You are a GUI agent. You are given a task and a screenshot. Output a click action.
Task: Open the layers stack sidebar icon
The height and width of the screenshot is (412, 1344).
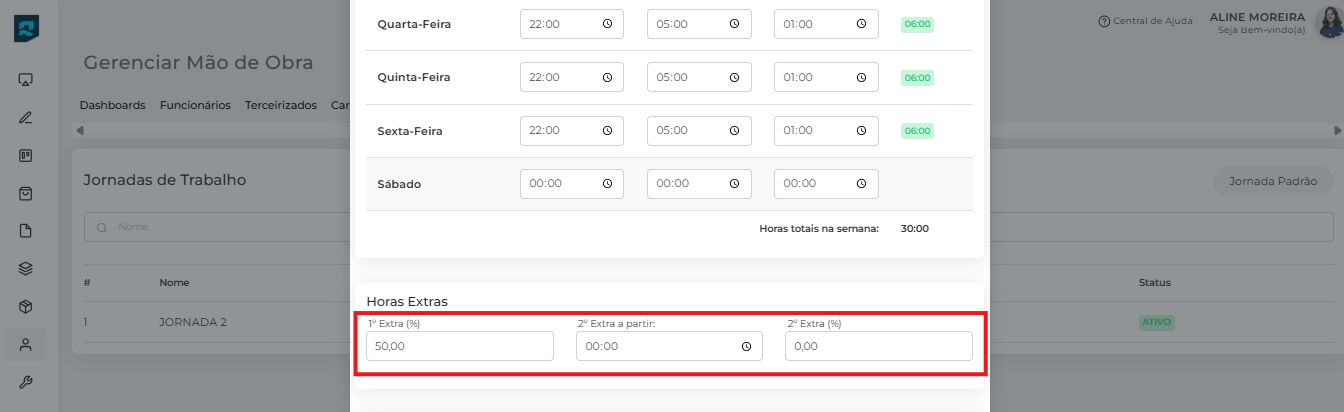click(x=27, y=268)
